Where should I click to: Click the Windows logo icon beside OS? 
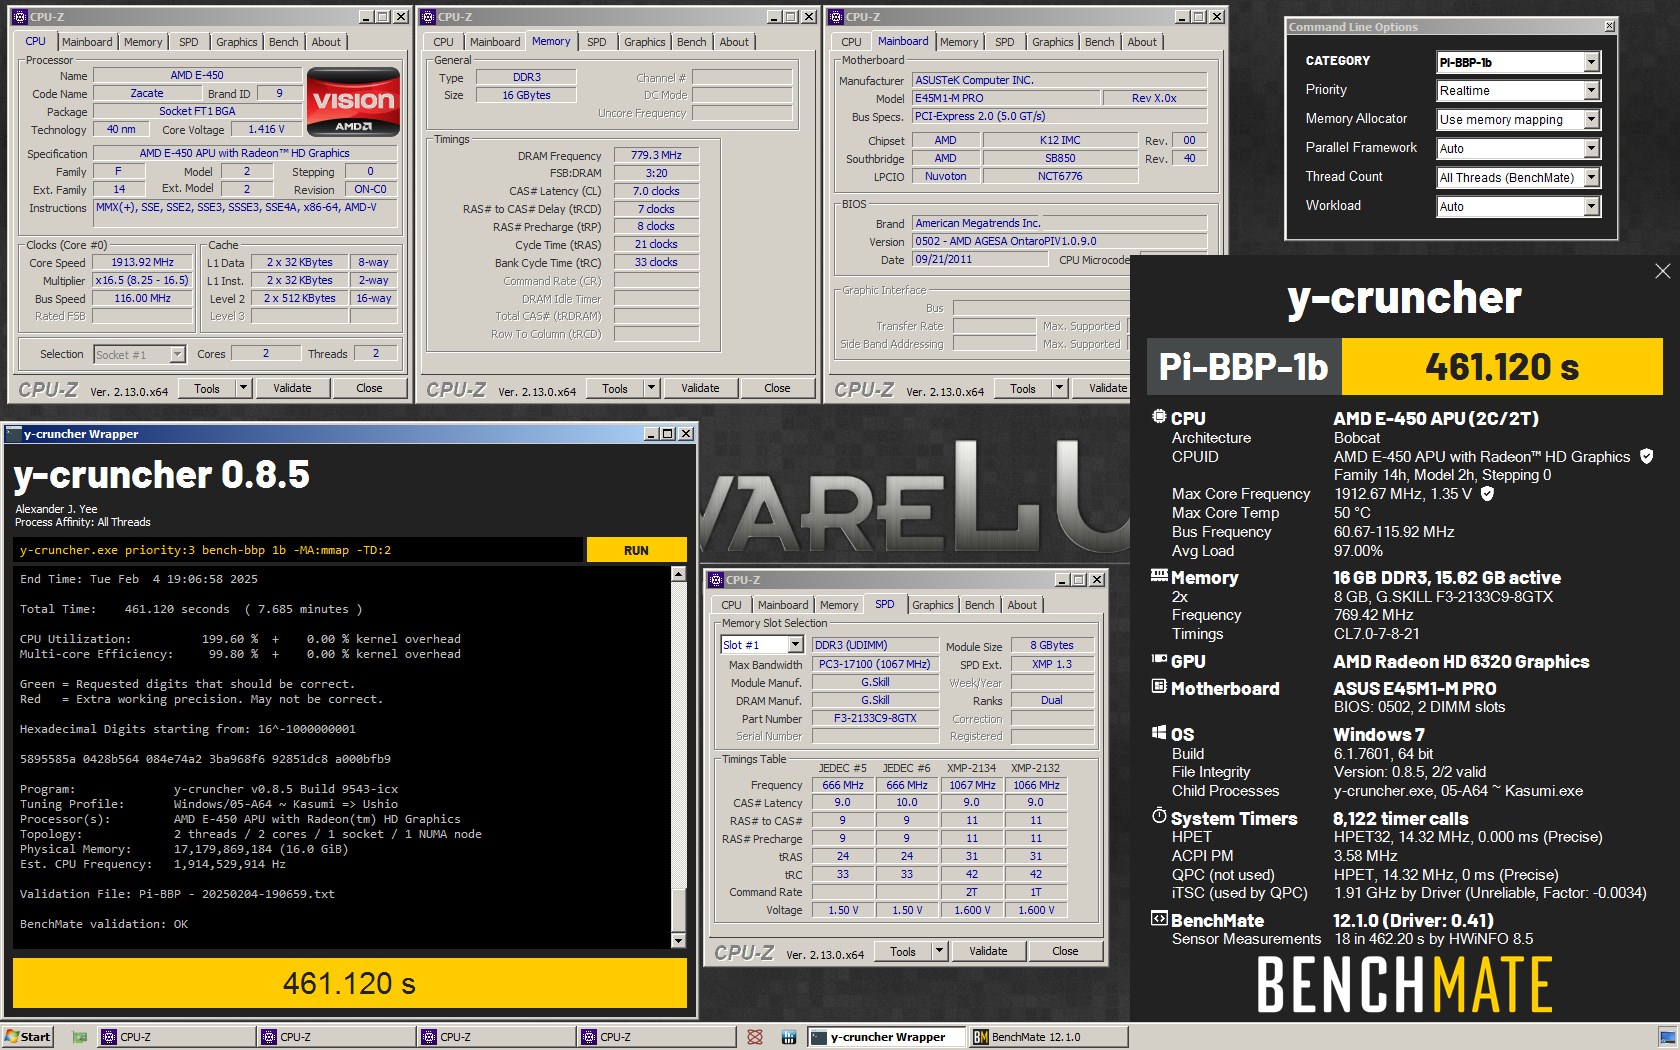(x=1159, y=733)
